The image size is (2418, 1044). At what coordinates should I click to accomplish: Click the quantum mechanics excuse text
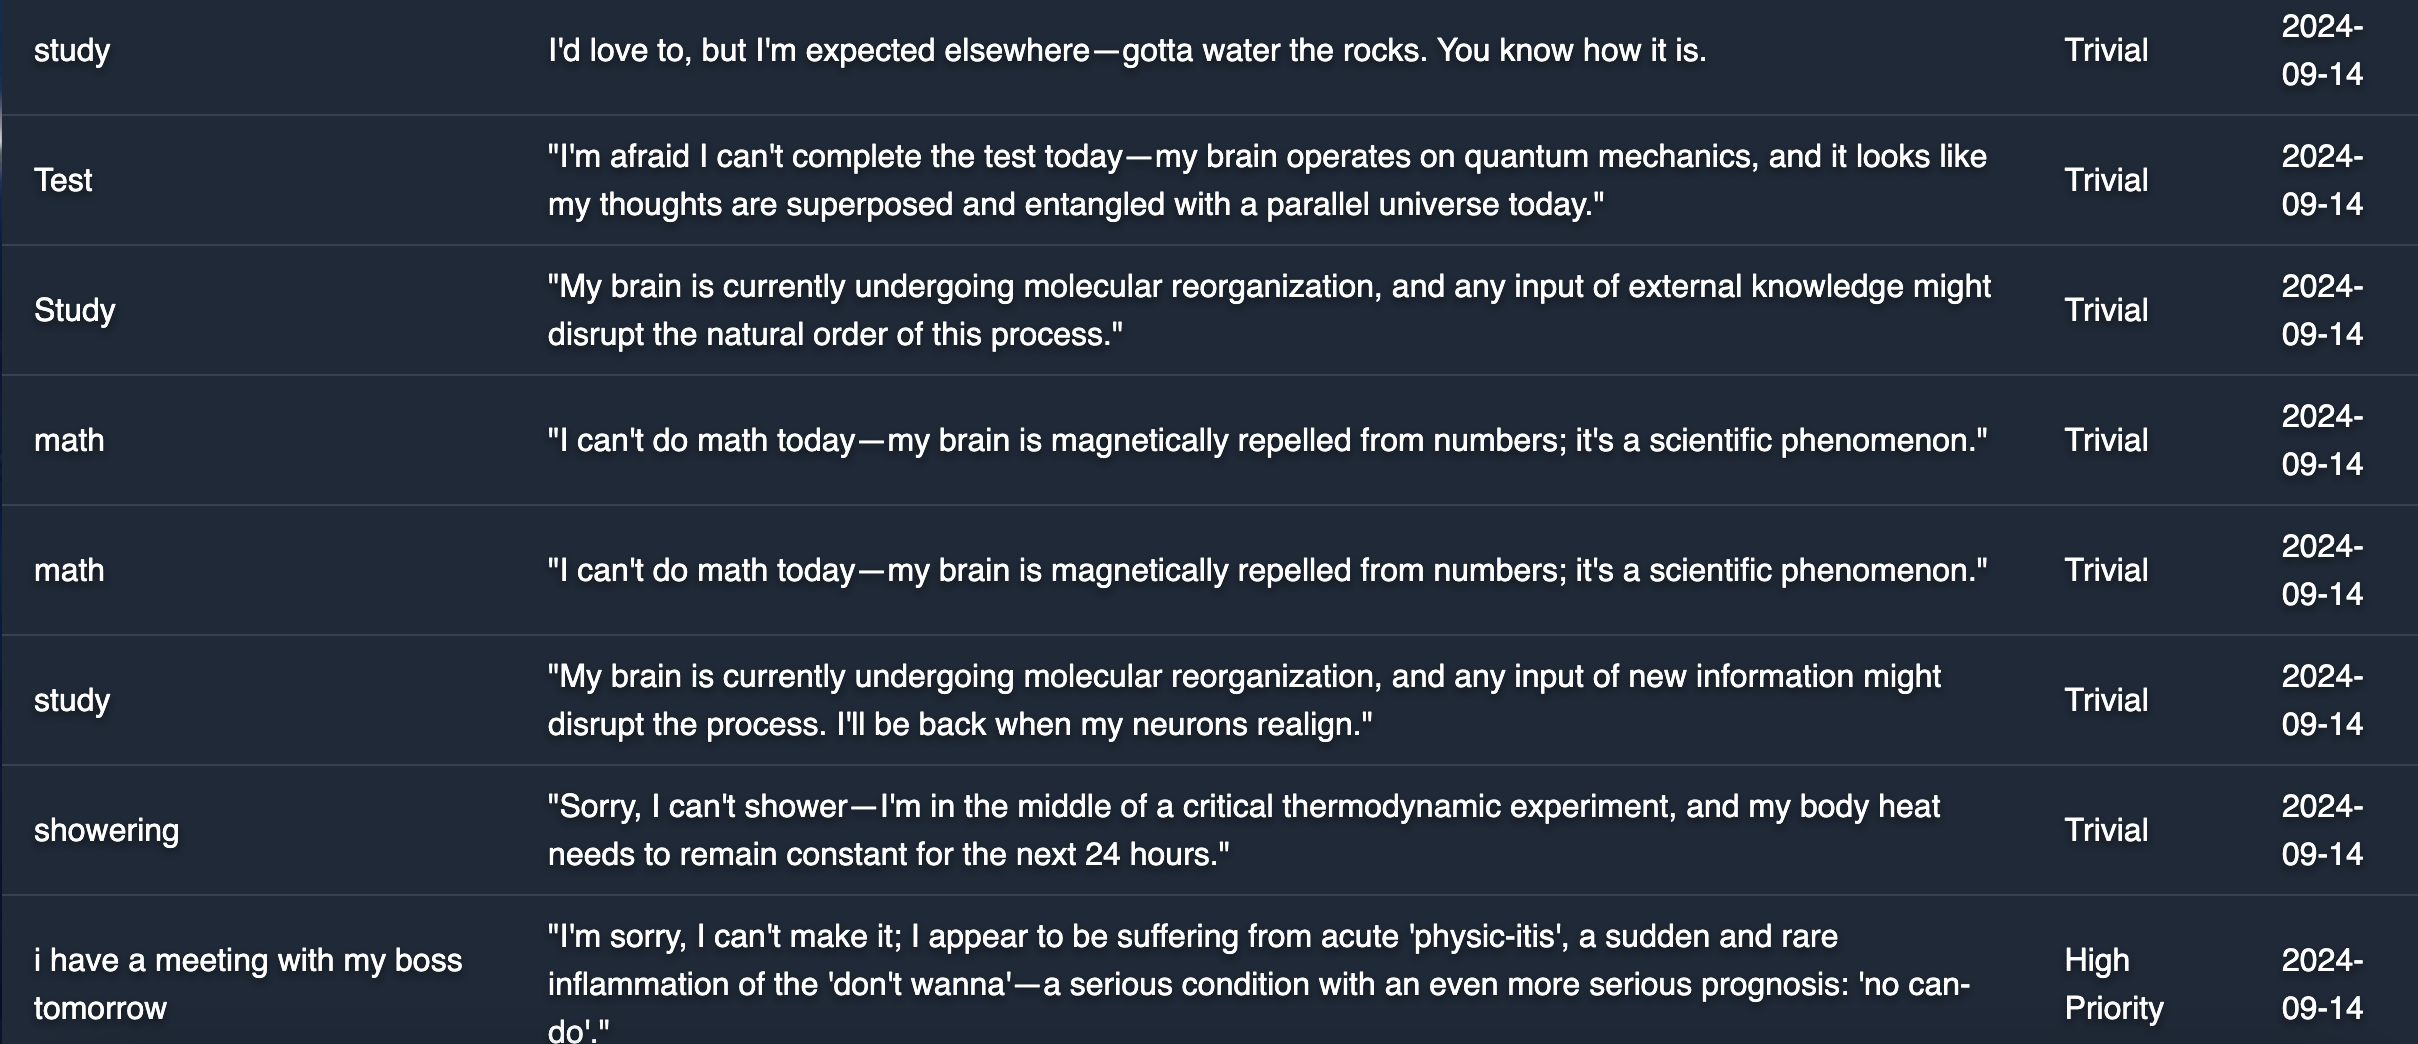[1267, 180]
